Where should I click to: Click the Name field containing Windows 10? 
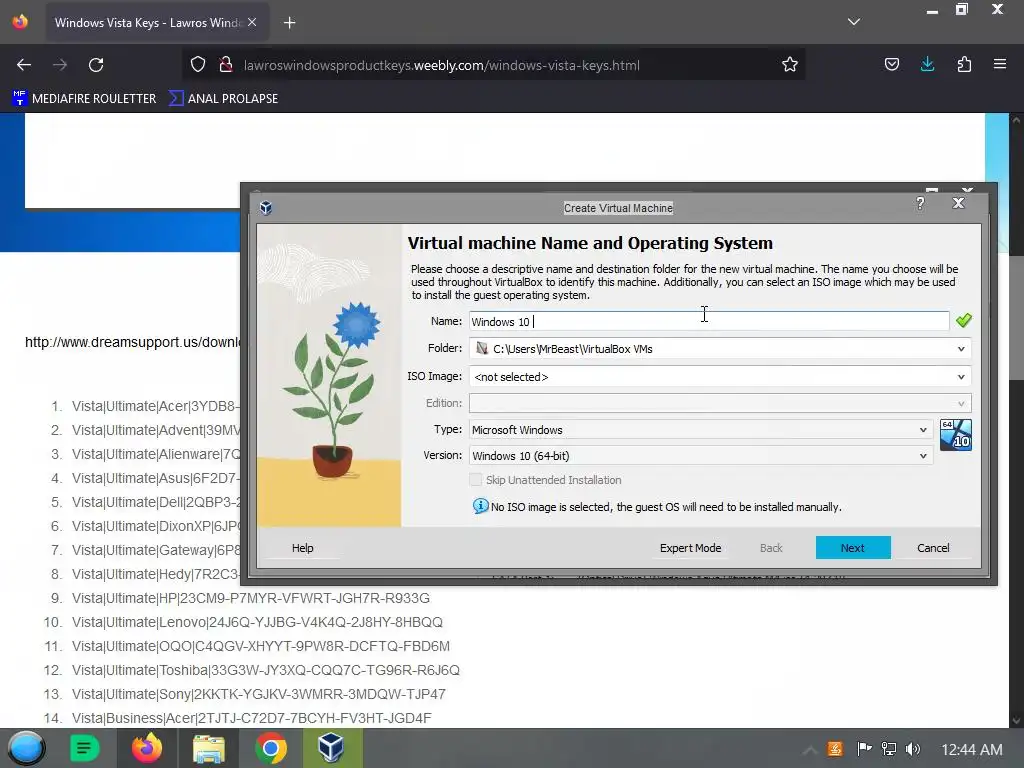click(x=709, y=321)
